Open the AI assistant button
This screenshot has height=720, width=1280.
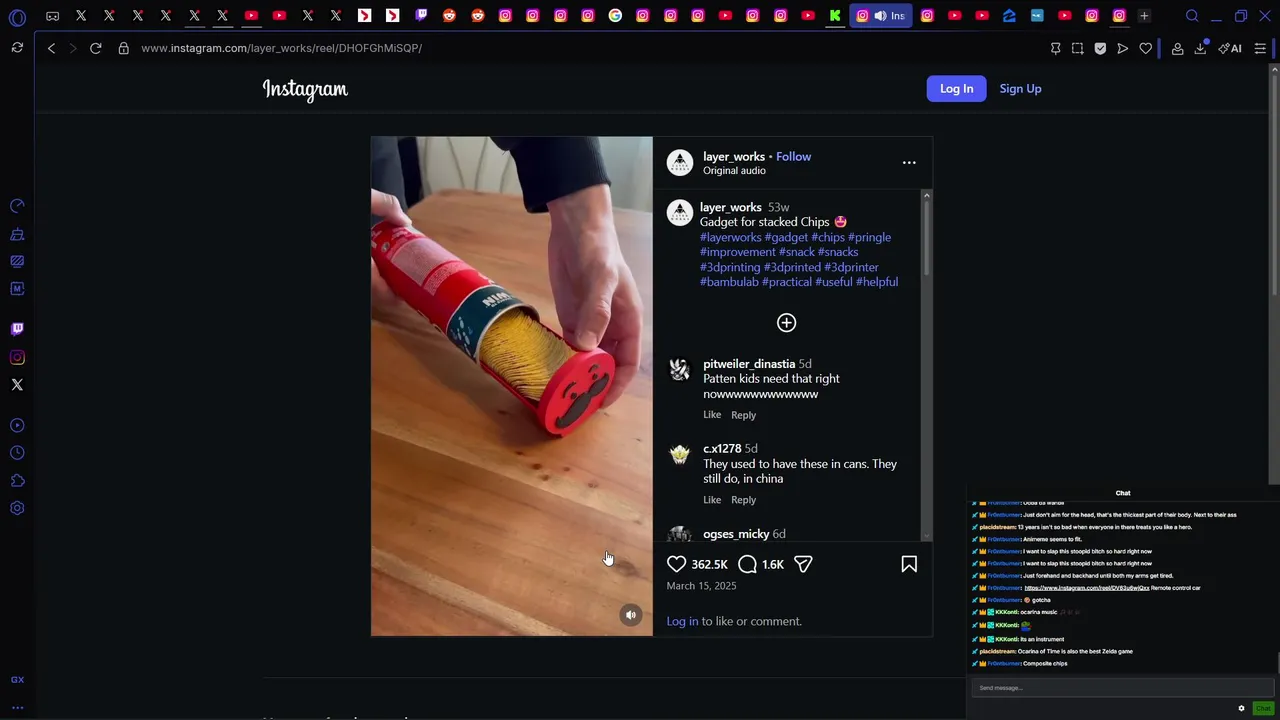pyautogui.click(x=1230, y=48)
